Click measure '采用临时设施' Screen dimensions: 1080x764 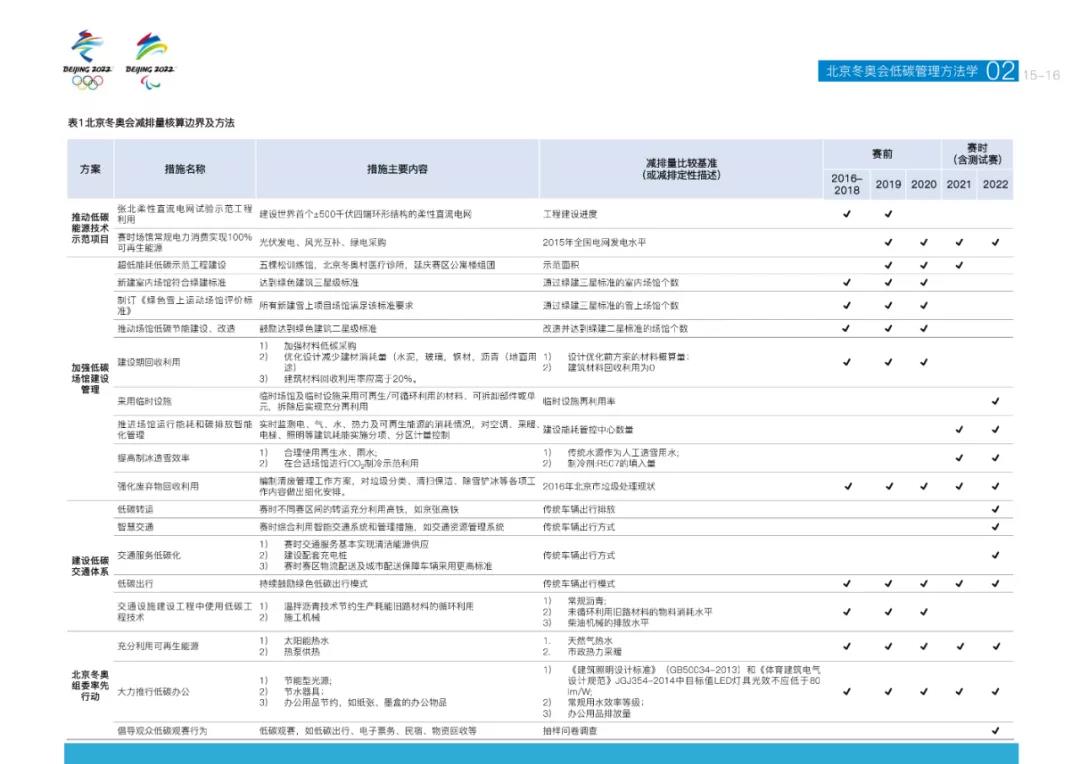[x=145, y=401]
